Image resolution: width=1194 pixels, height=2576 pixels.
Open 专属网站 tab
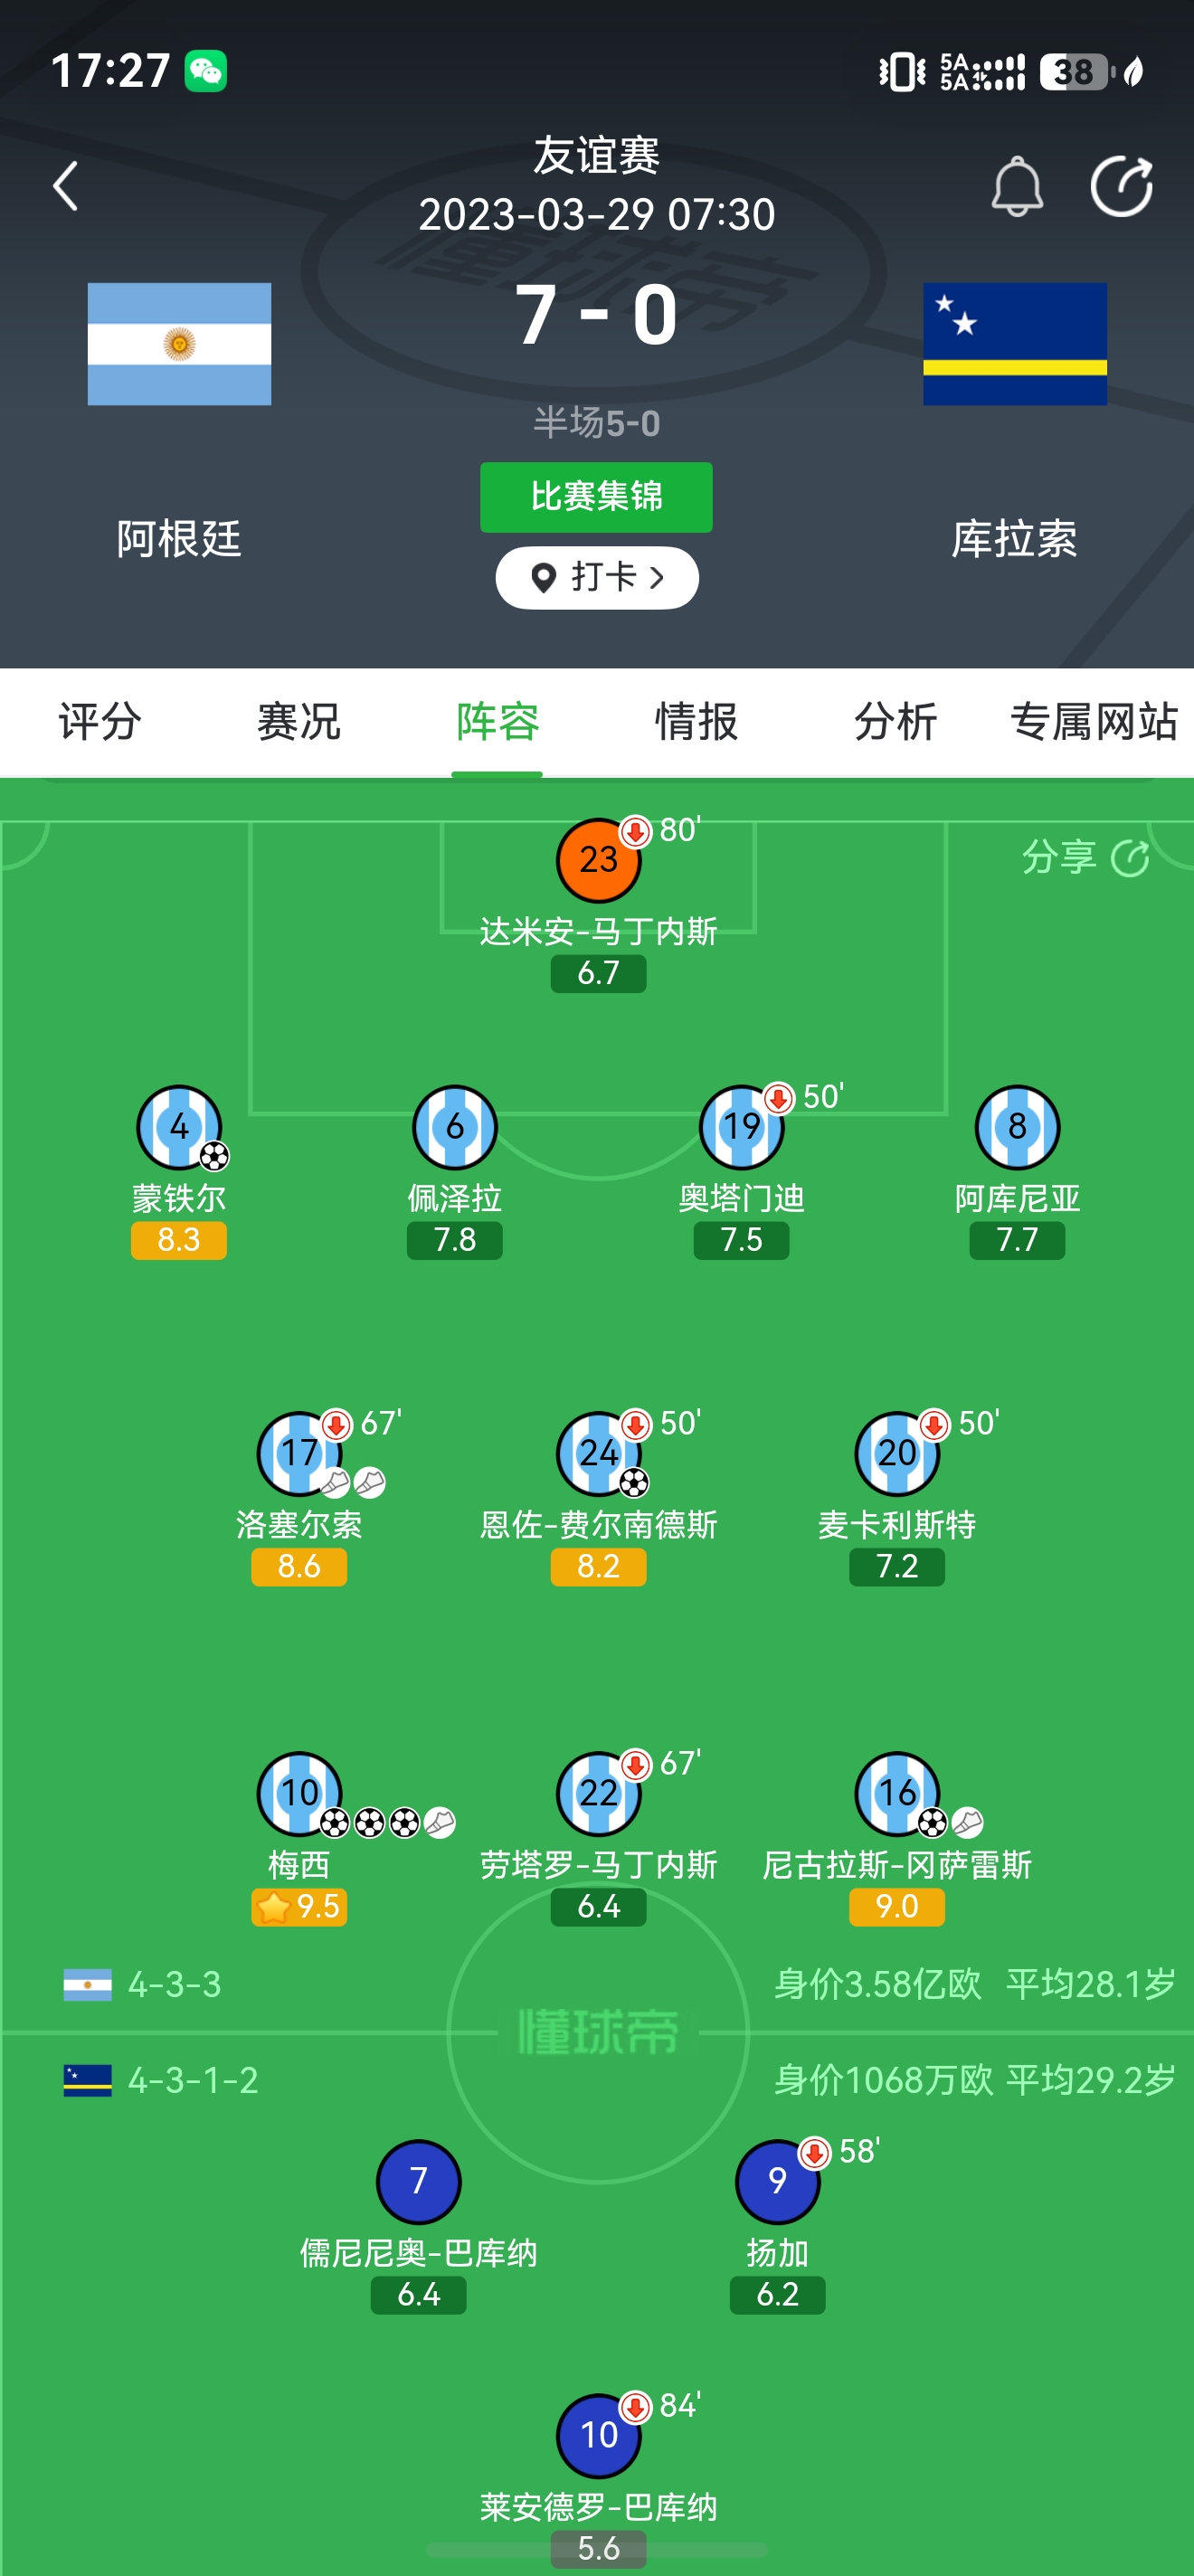[x=1094, y=722]
